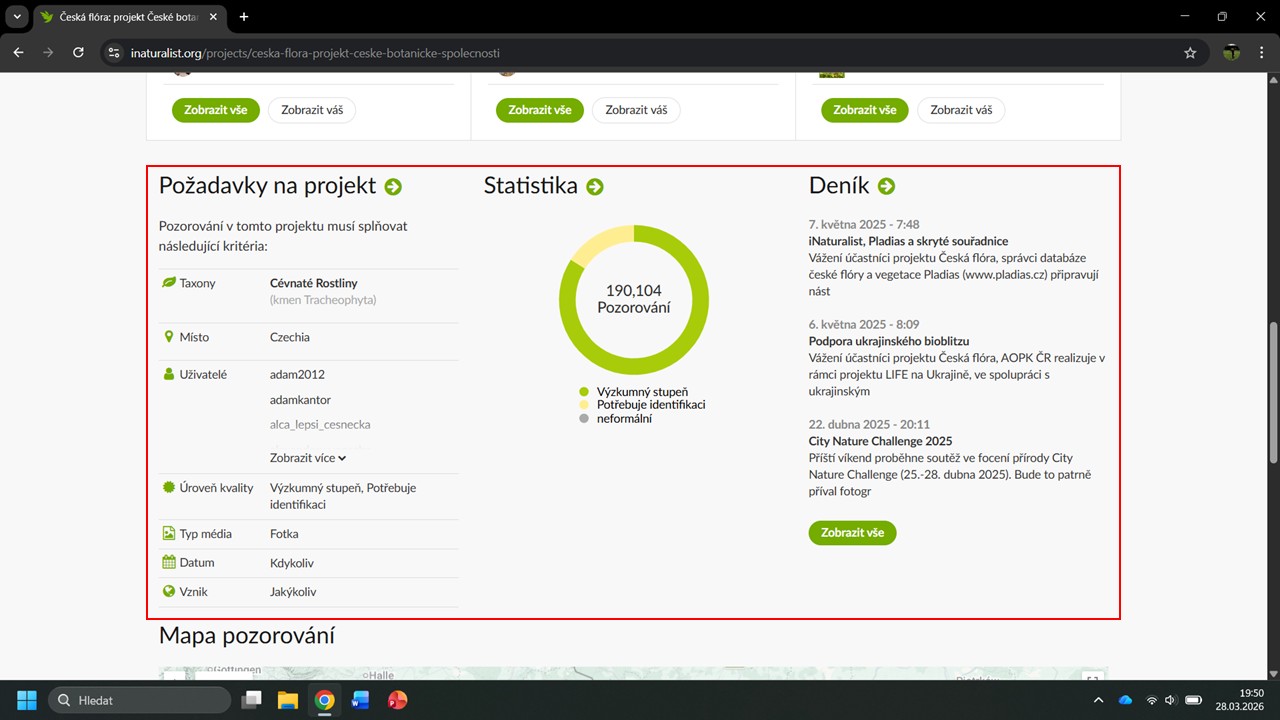Open Statistika via its green arrow icon
The height and width of the screenshot is (720, 1280).
tap(595, 187)
